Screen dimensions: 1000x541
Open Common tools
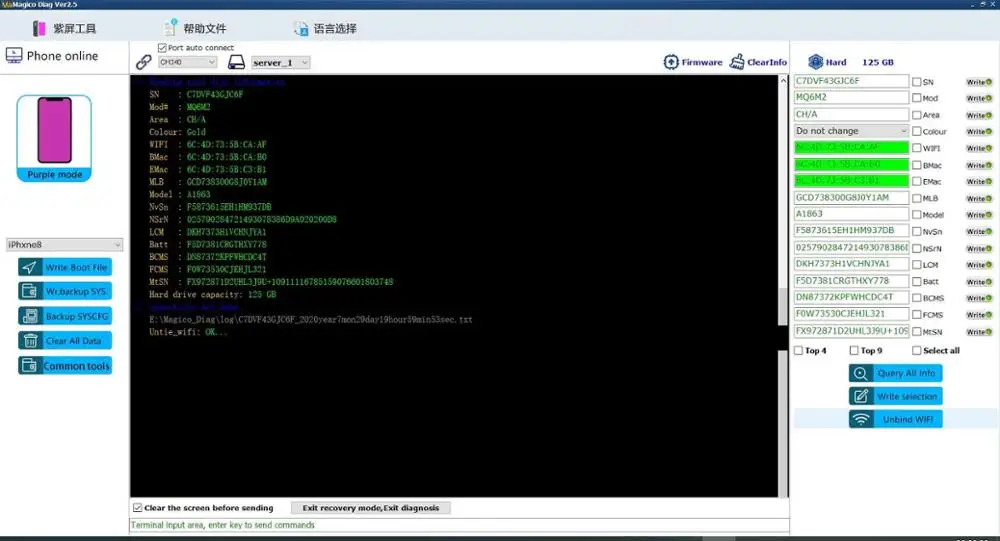tap(64, 366)
